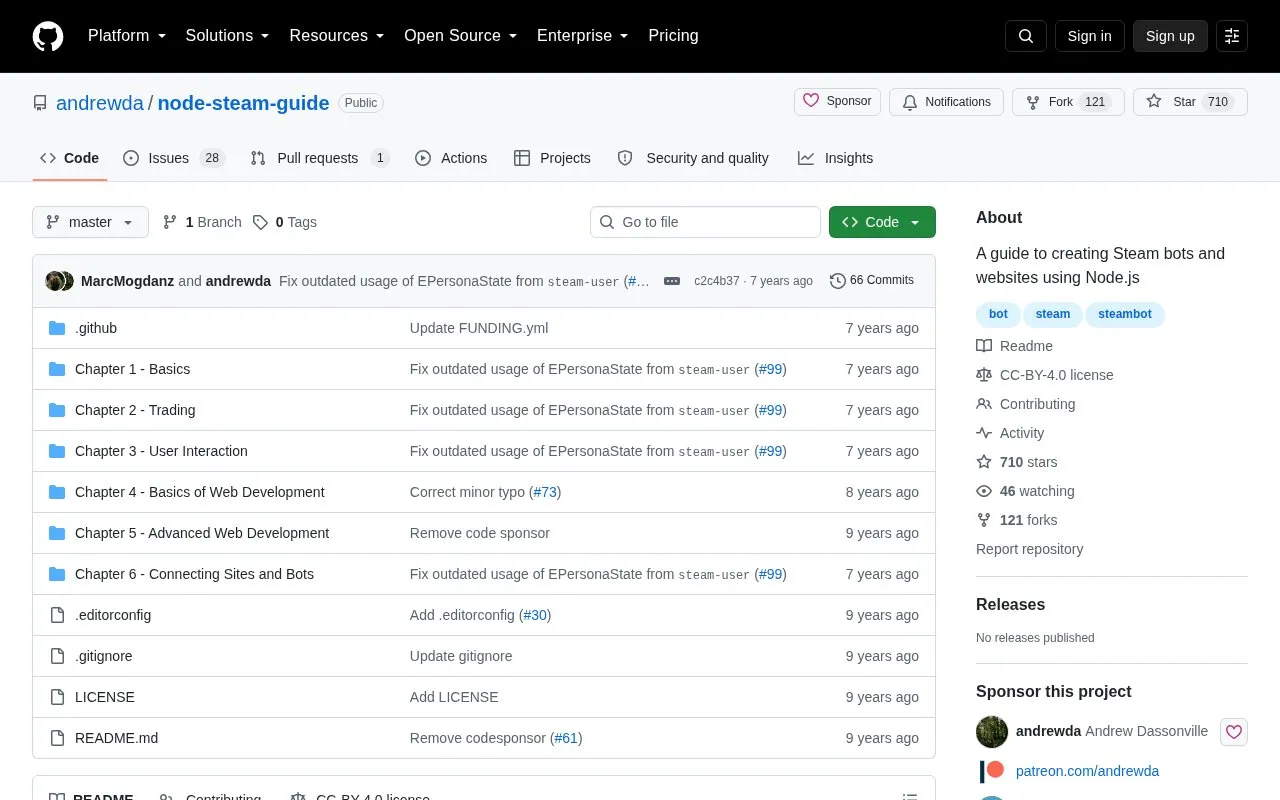1280x800 pixels.
Task: Expand the ellipsis commit message icon
Action: [x=672, y=281]
